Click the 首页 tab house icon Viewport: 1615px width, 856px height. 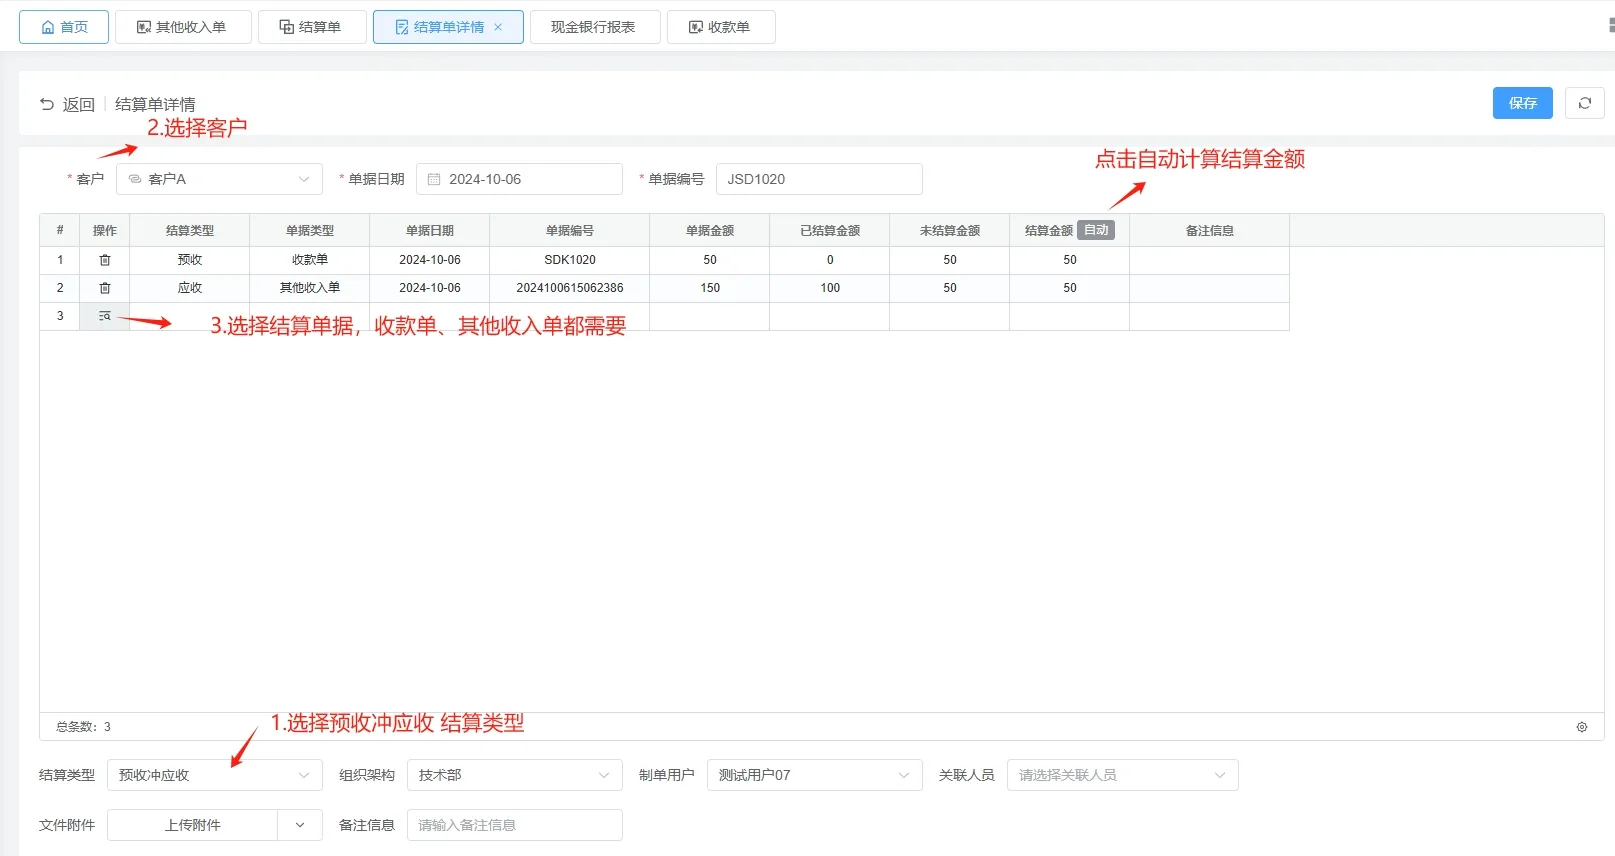[x=48, y=27]
